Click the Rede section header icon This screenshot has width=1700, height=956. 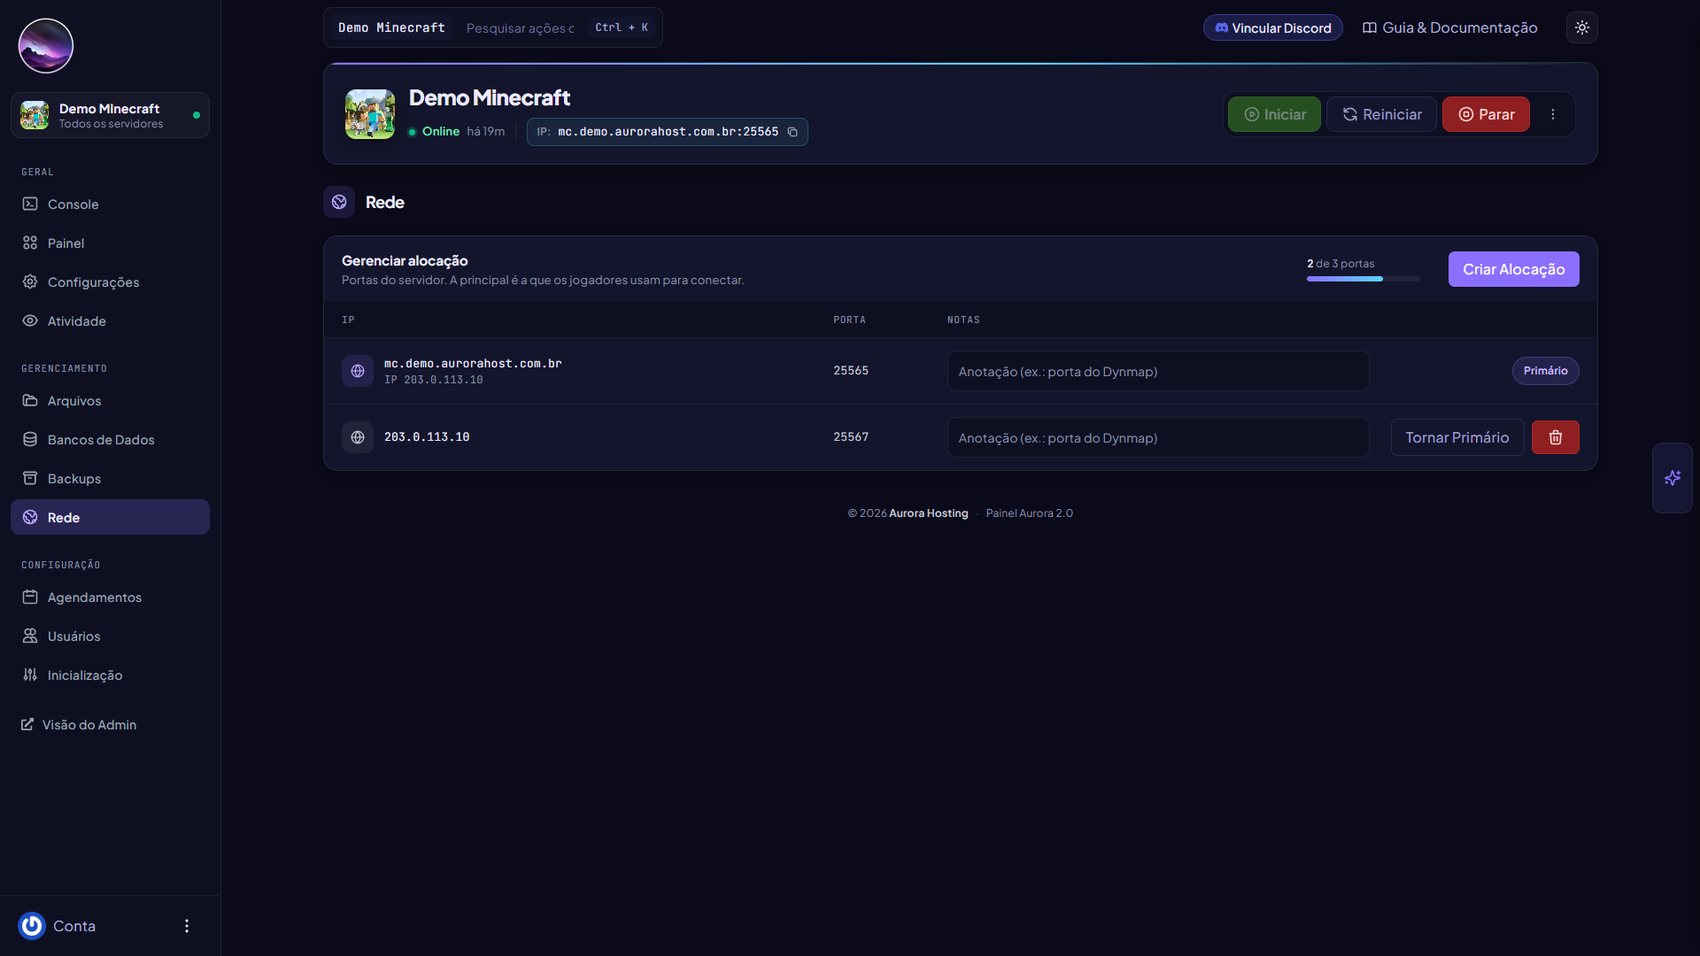coord(339,202)
